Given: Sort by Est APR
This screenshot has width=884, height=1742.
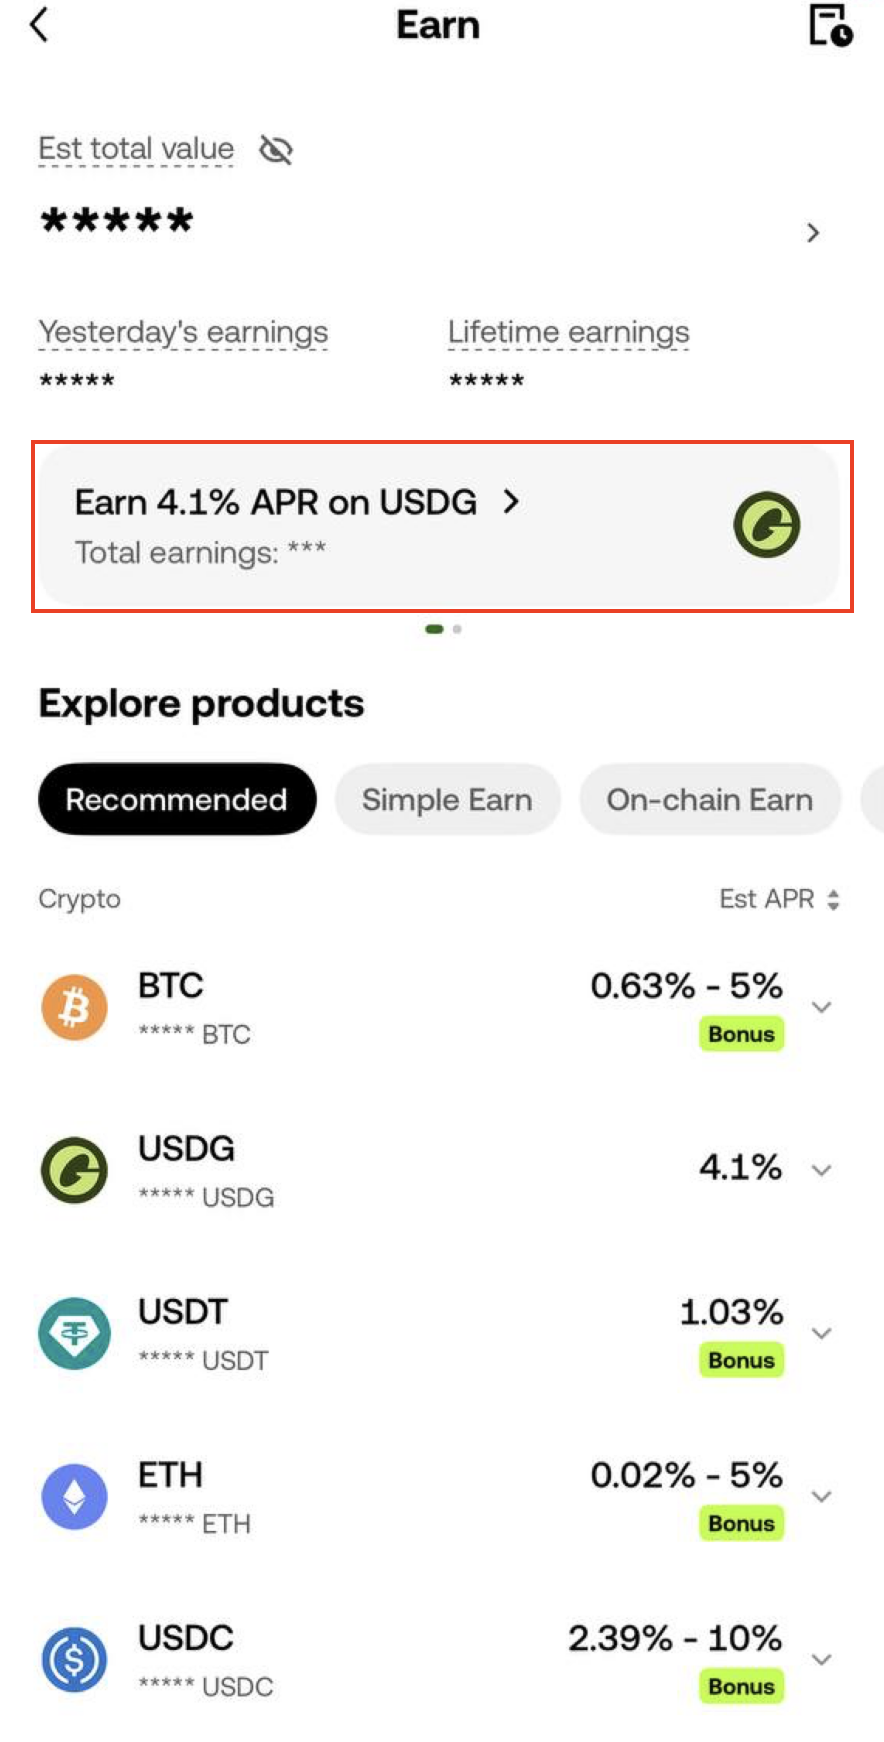Looking at the screenshot, I should [x=779, y=899].
